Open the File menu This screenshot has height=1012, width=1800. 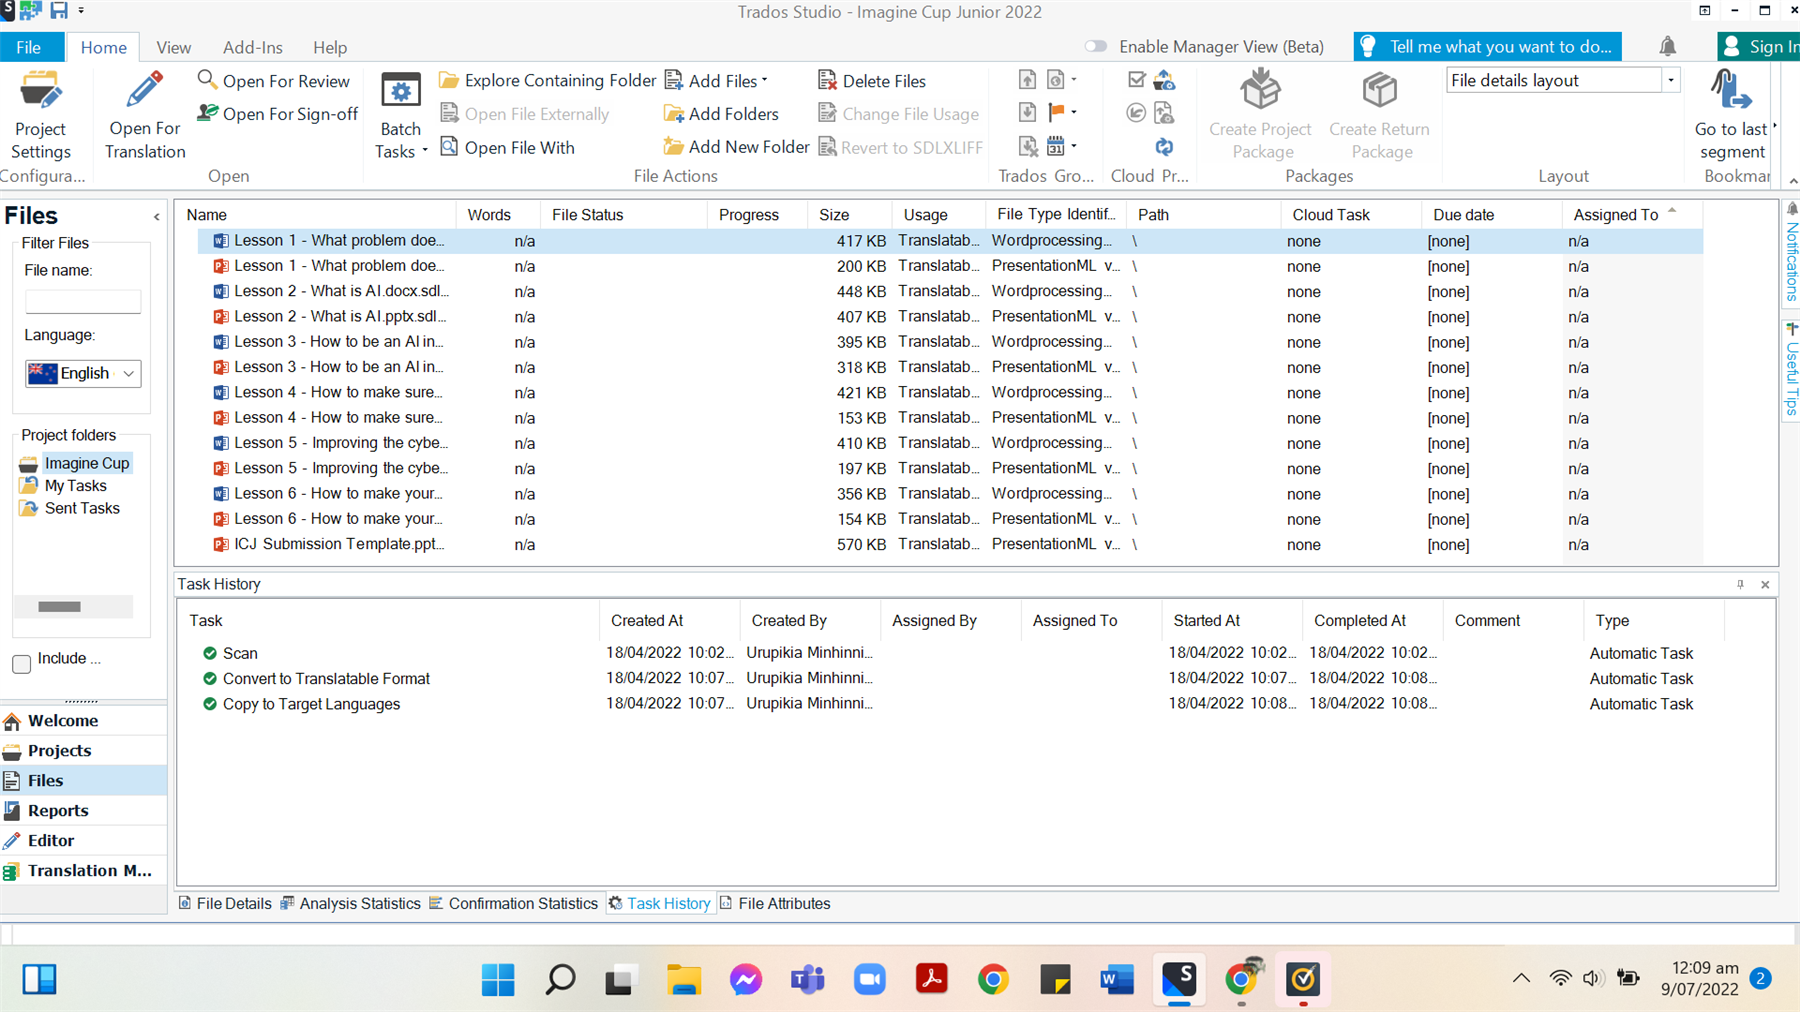click(x=29, y=47)
